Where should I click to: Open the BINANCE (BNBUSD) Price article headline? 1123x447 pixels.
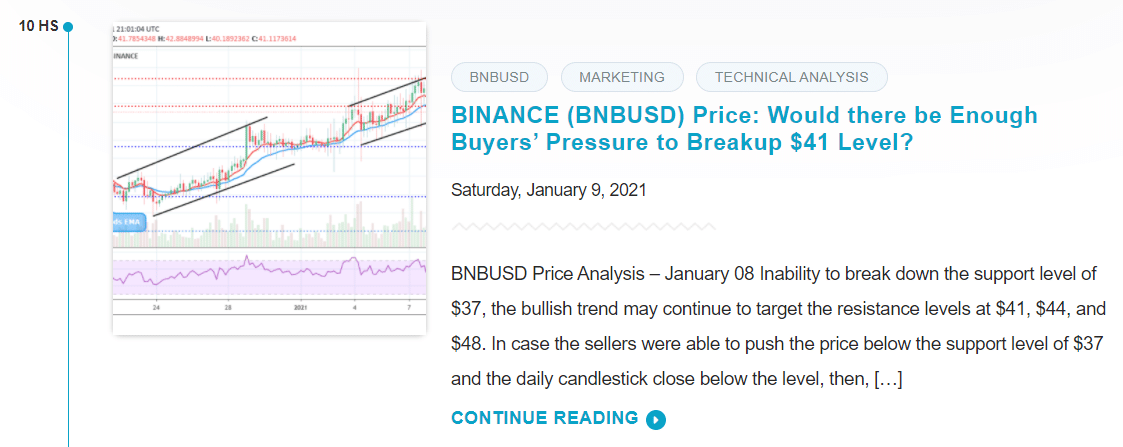[x=744, y=129]
